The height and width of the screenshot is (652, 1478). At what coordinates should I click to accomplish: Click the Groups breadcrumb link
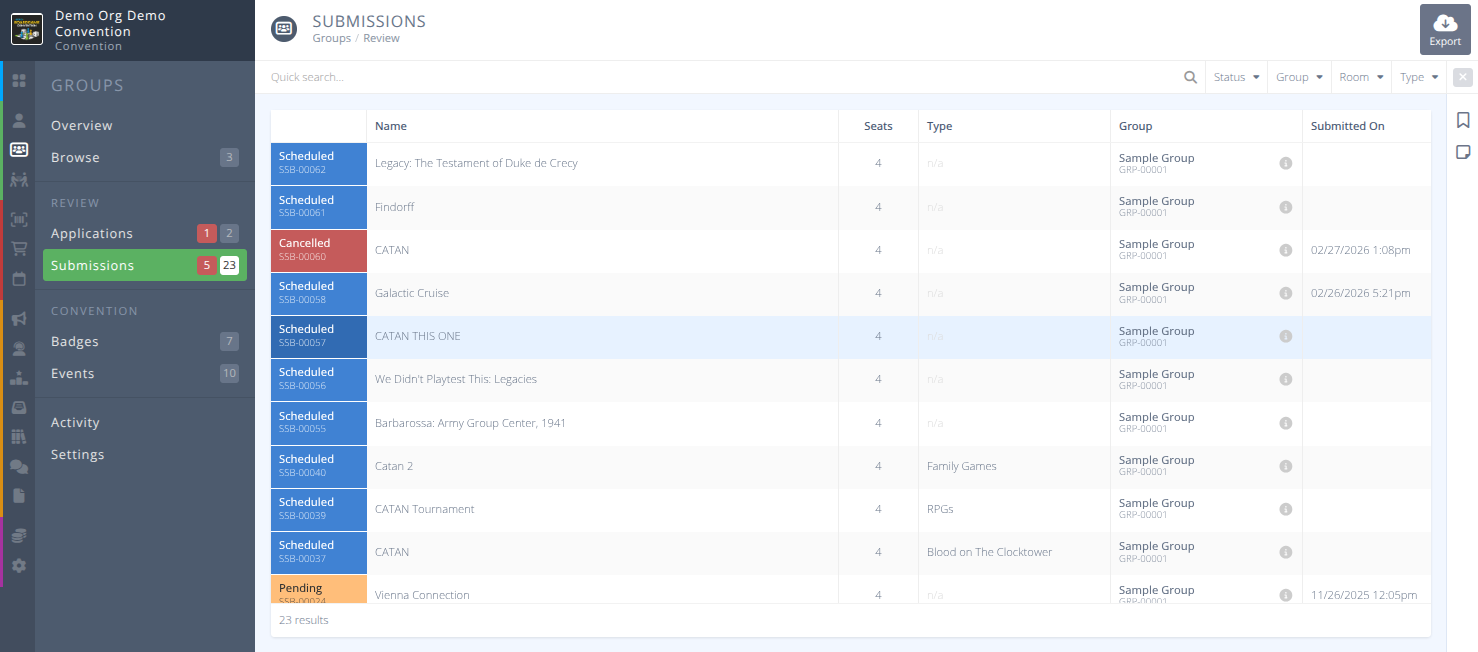pyautogui.click(x=332, y=38)
